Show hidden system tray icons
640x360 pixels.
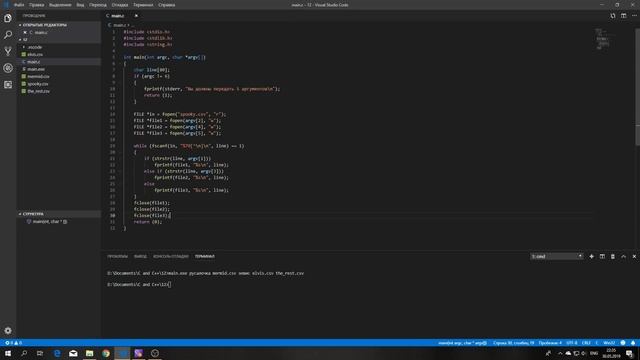click(x=560, y=353)
